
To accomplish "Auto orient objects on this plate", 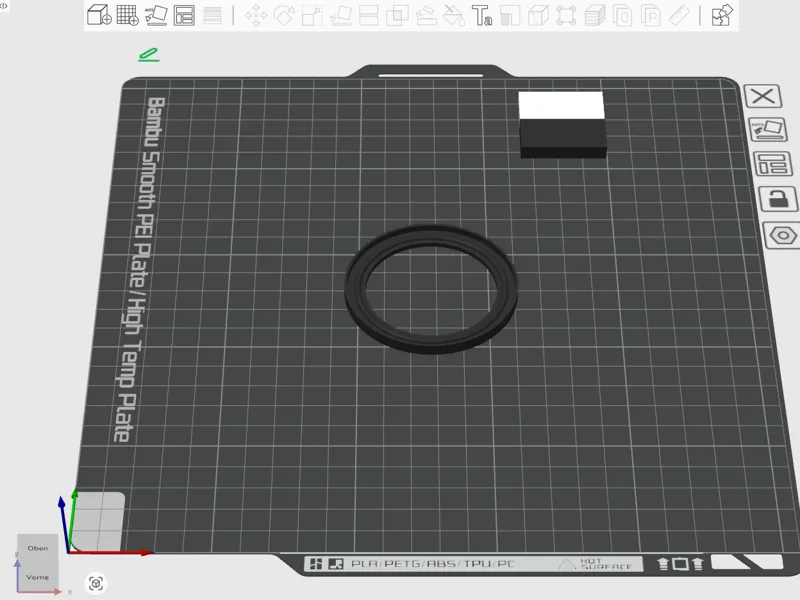I will pos(768,130).
